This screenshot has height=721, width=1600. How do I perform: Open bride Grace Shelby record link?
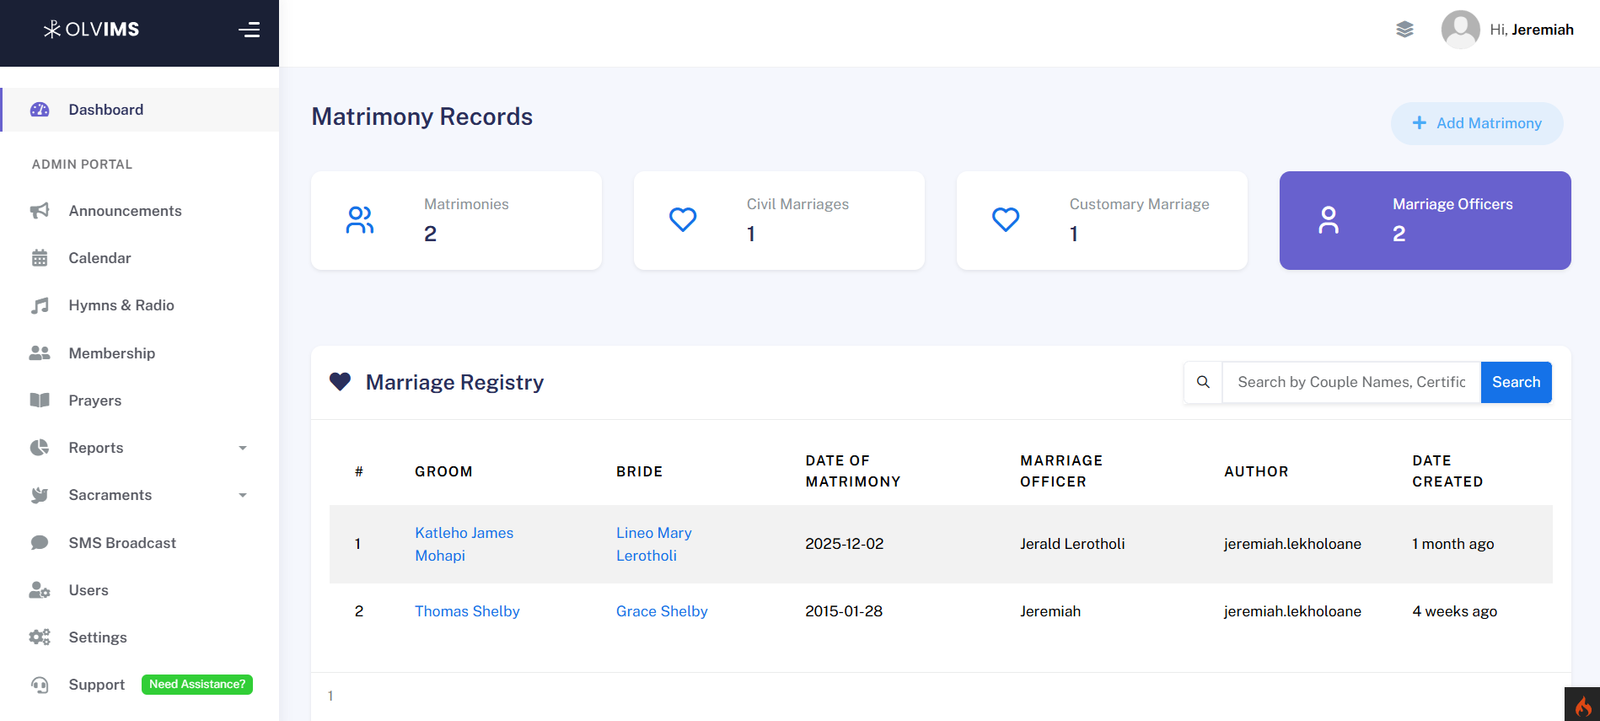tap(661, 611)
